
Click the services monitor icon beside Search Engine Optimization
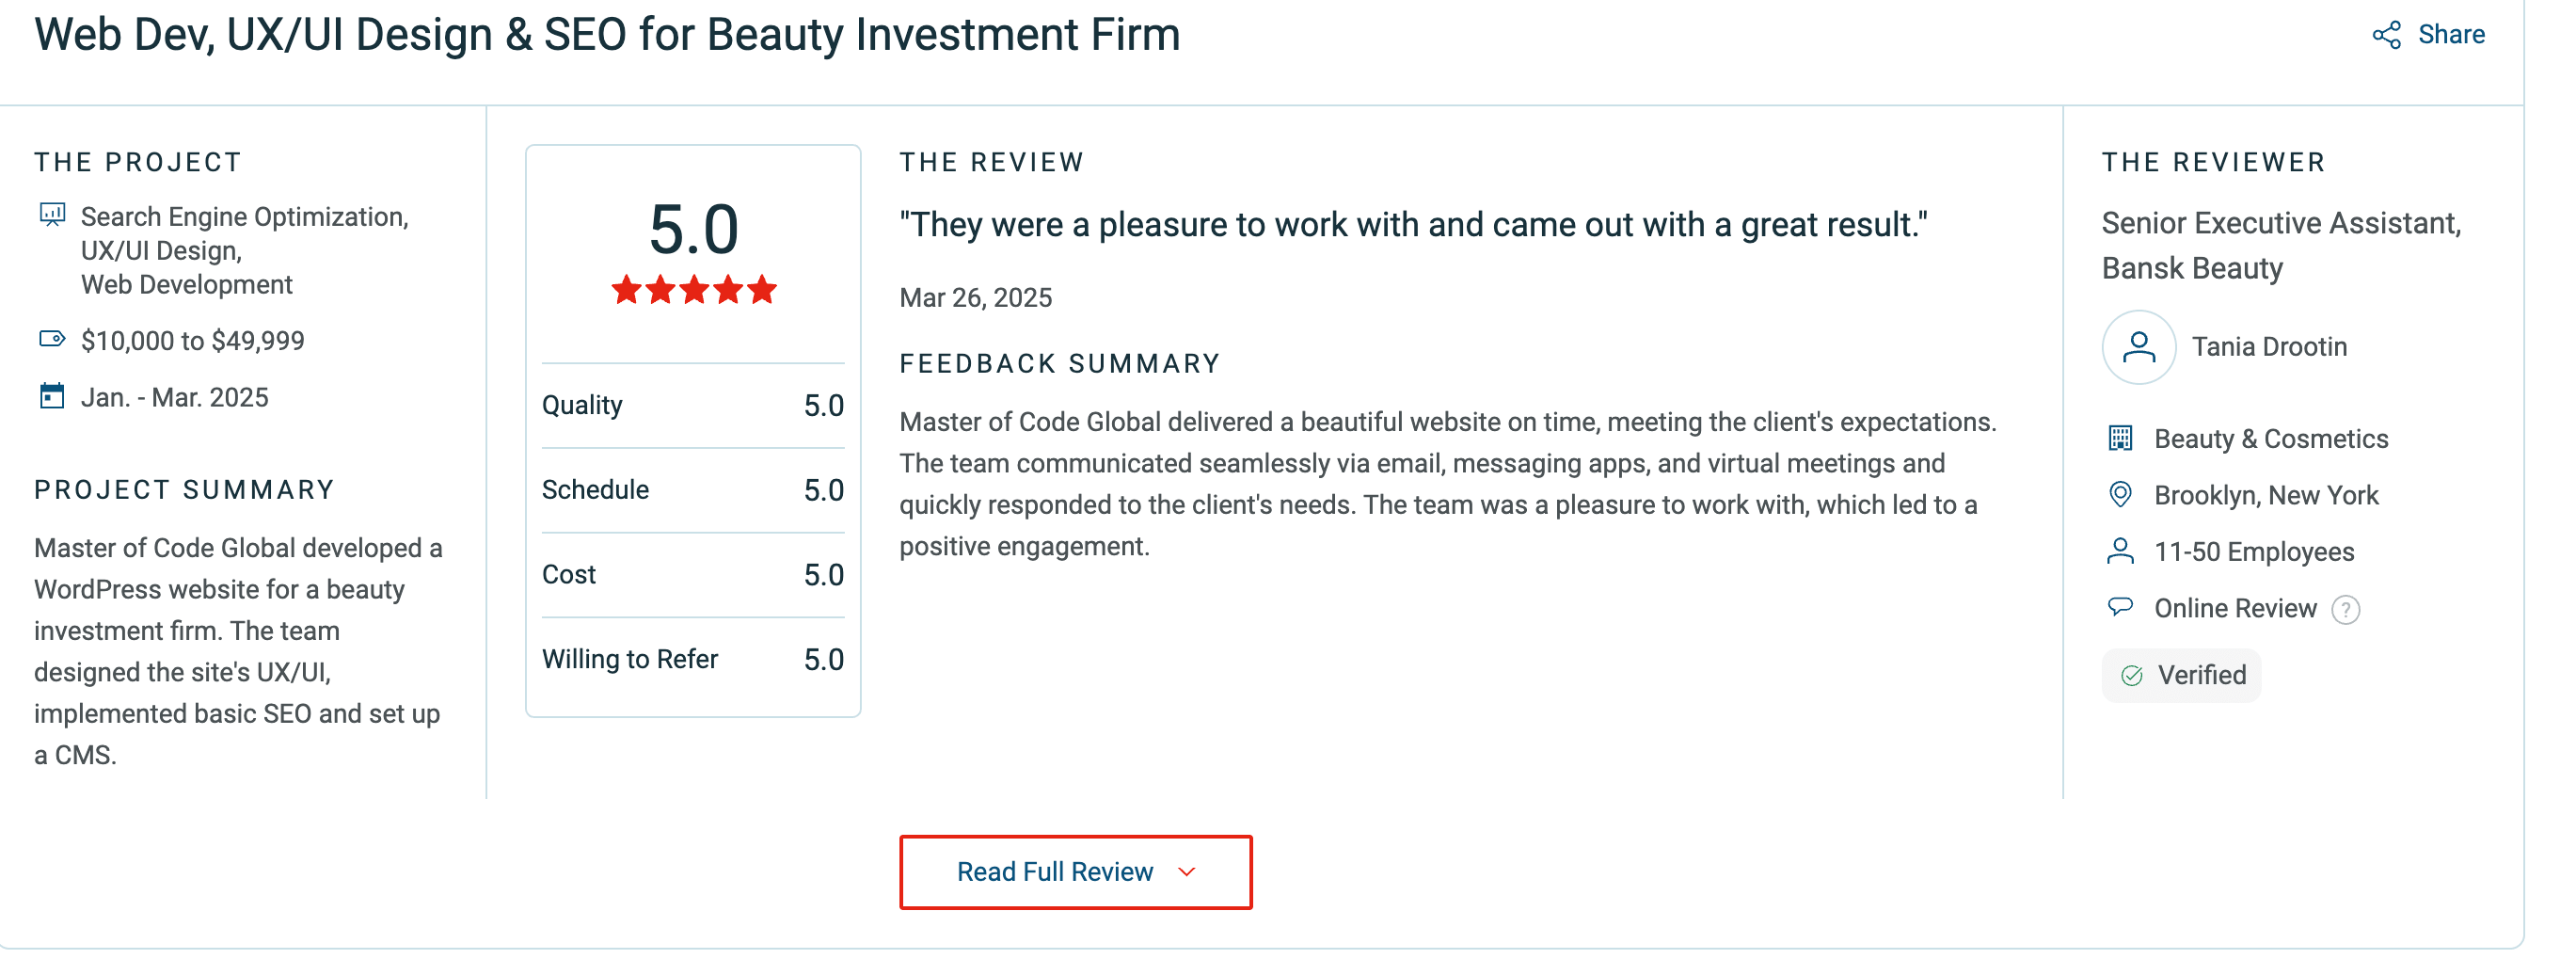[52, 215]
